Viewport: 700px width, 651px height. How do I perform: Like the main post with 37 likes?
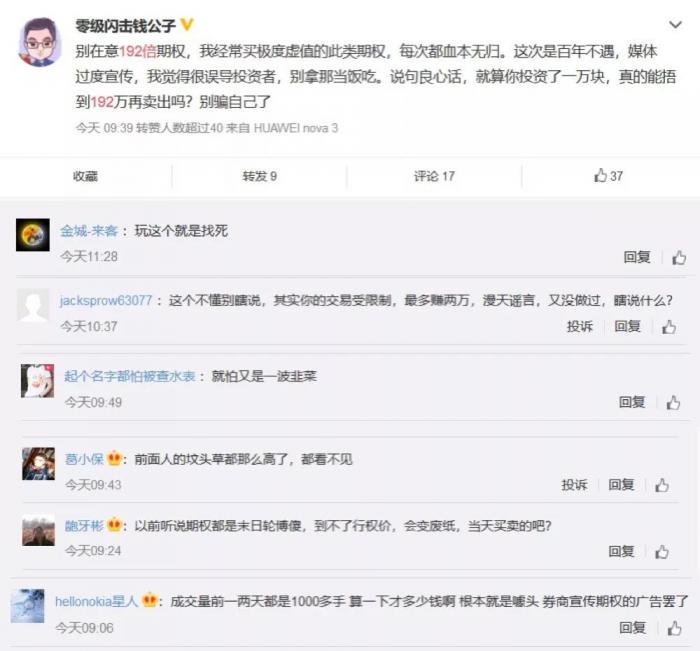click(x=608, y=176)
